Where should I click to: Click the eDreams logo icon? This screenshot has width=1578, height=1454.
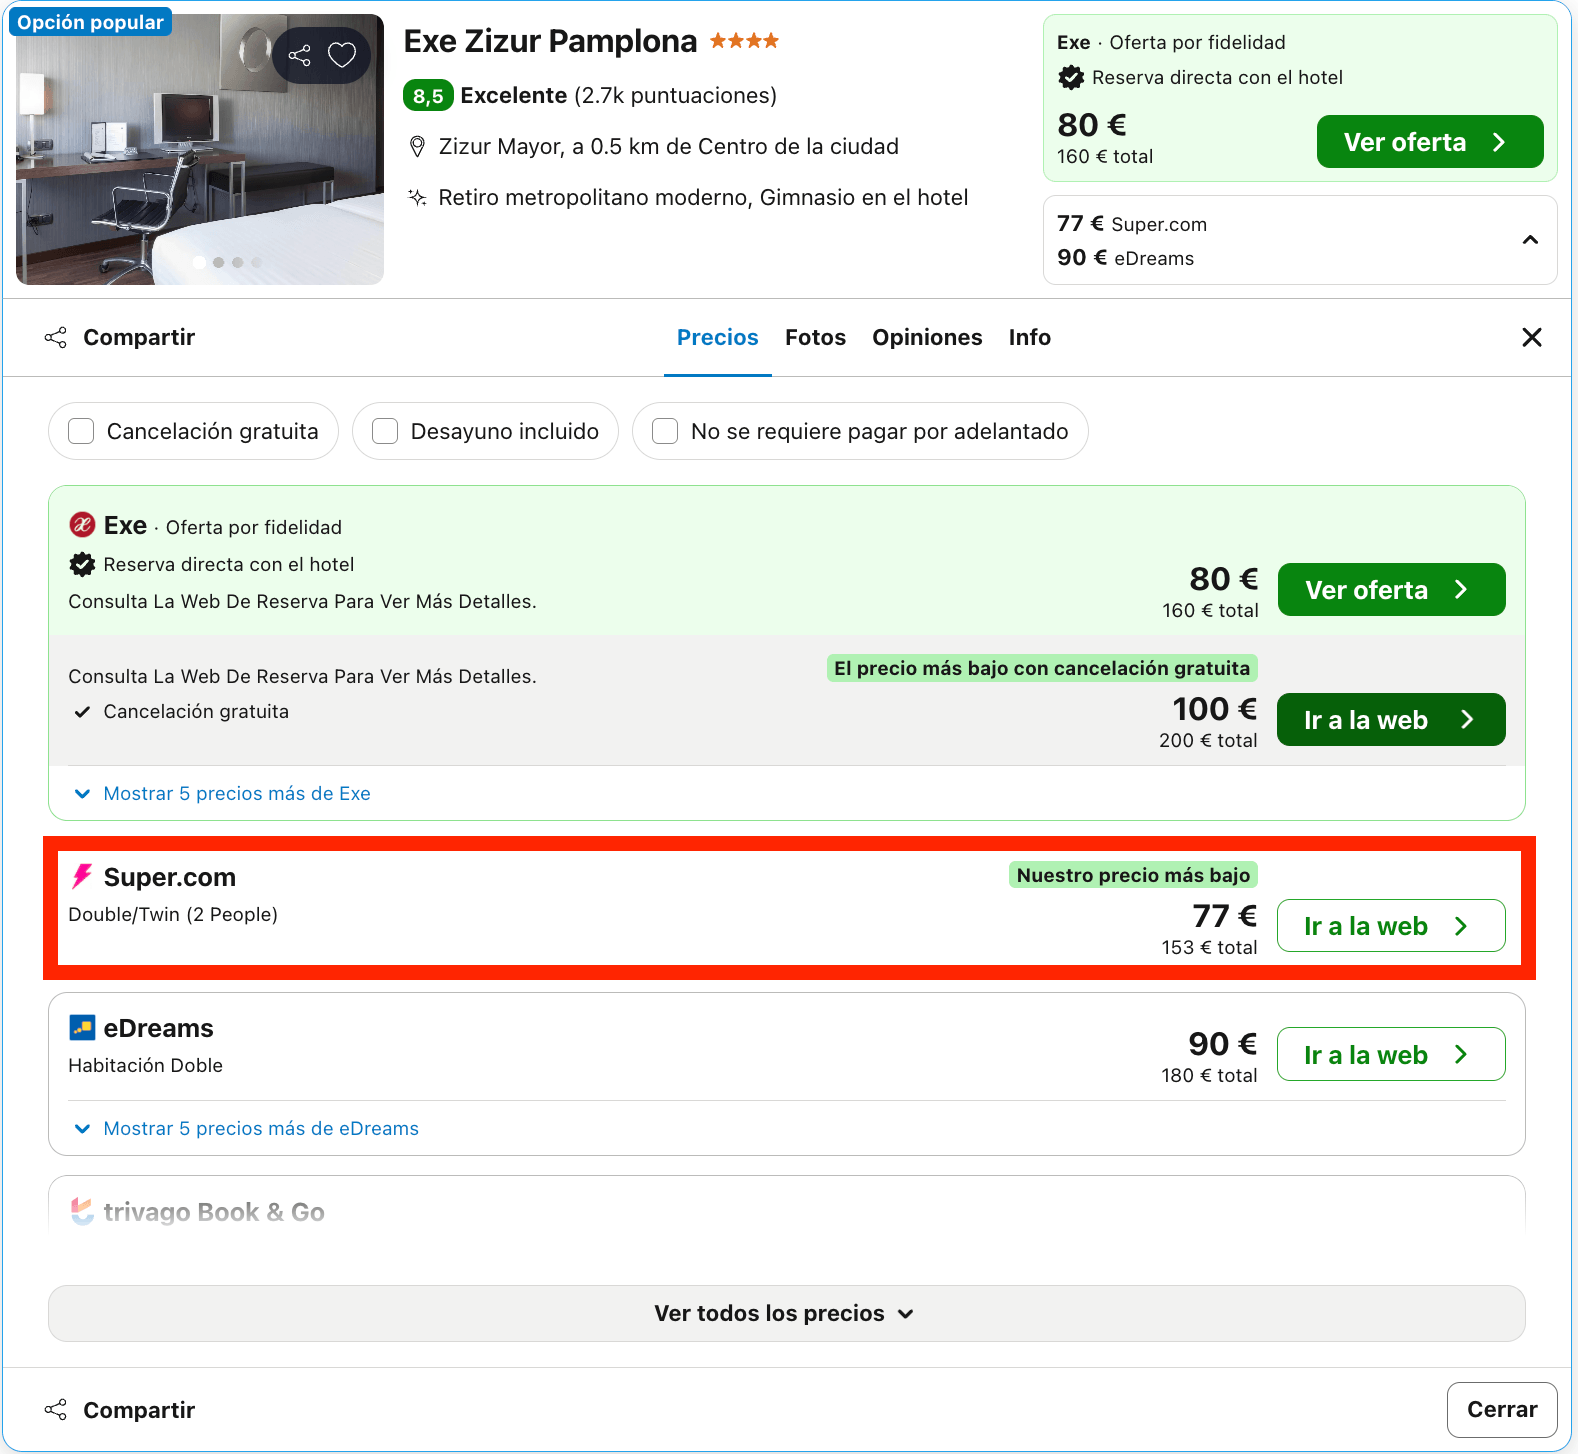82,1028
